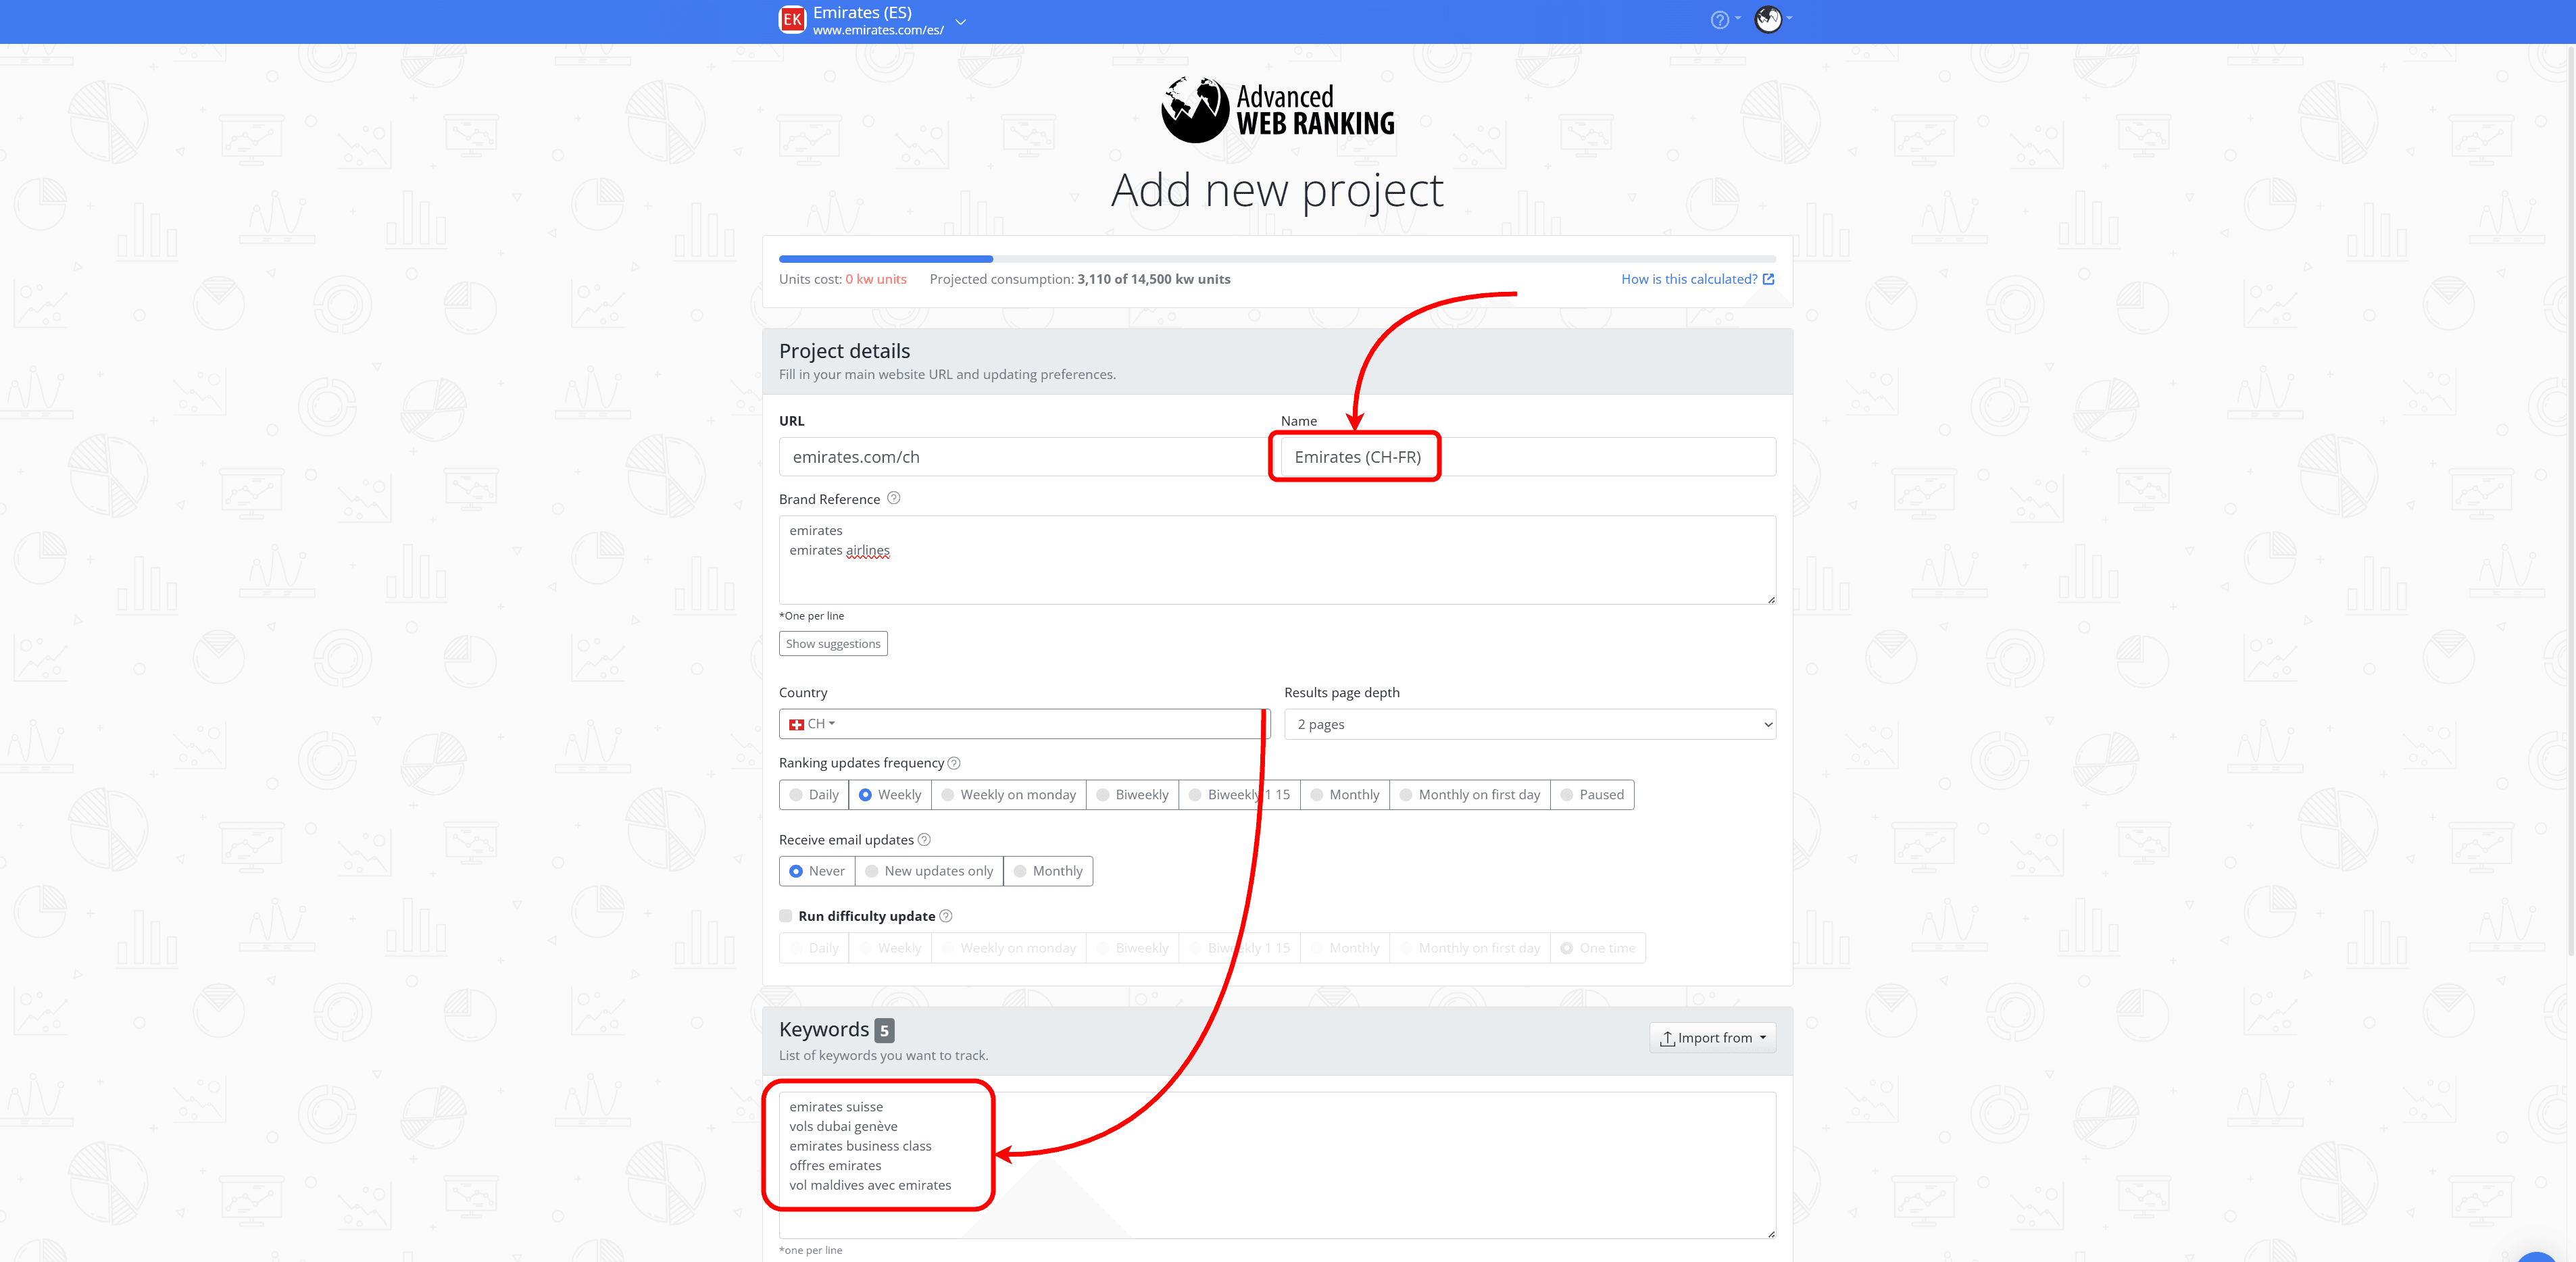Click 'vols dubai genève' keyword line
2576x1262 pixels.
tap(843, 1126)
